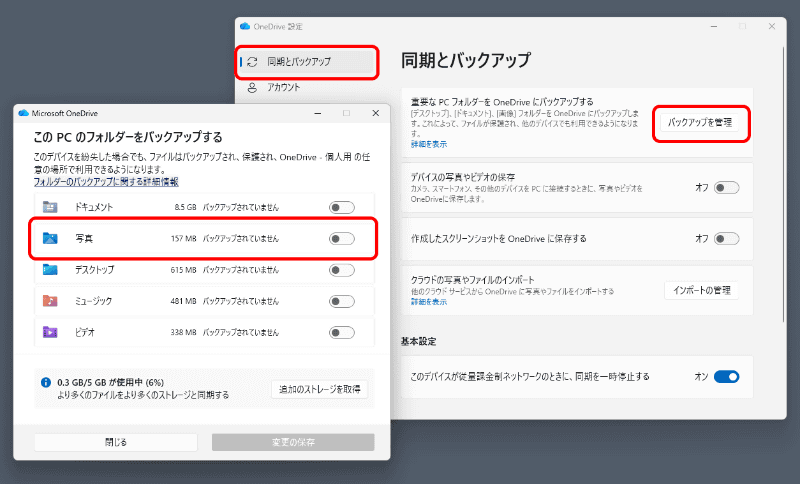Image resolution: width=800 pixels, height=484 pixels.
Task: Click バックアップを管理 button
Action: pyautogui.click(x=699, y=122)
